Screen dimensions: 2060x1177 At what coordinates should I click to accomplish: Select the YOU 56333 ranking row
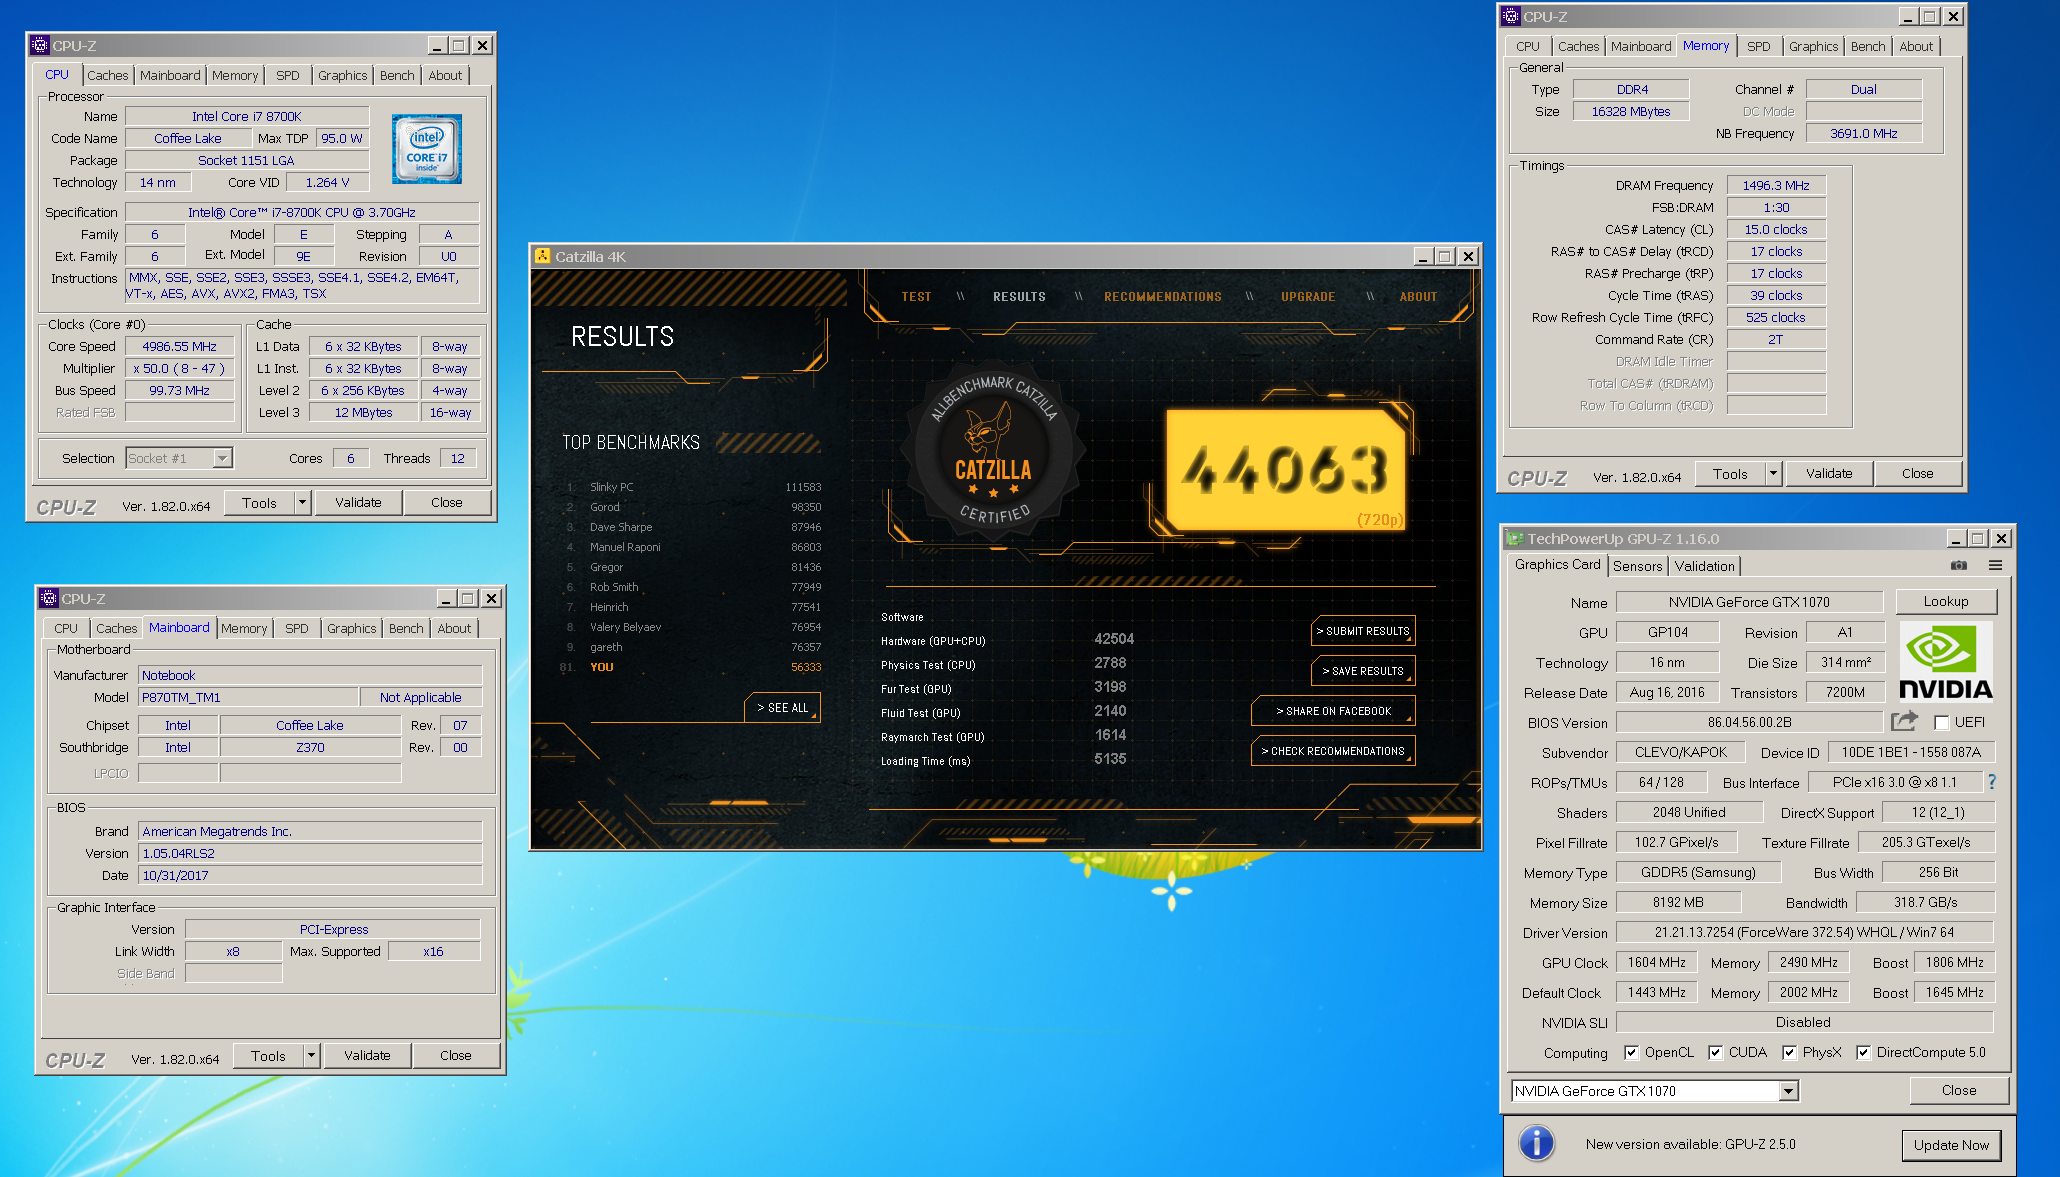pyautogui.click(x=691, y=667)
